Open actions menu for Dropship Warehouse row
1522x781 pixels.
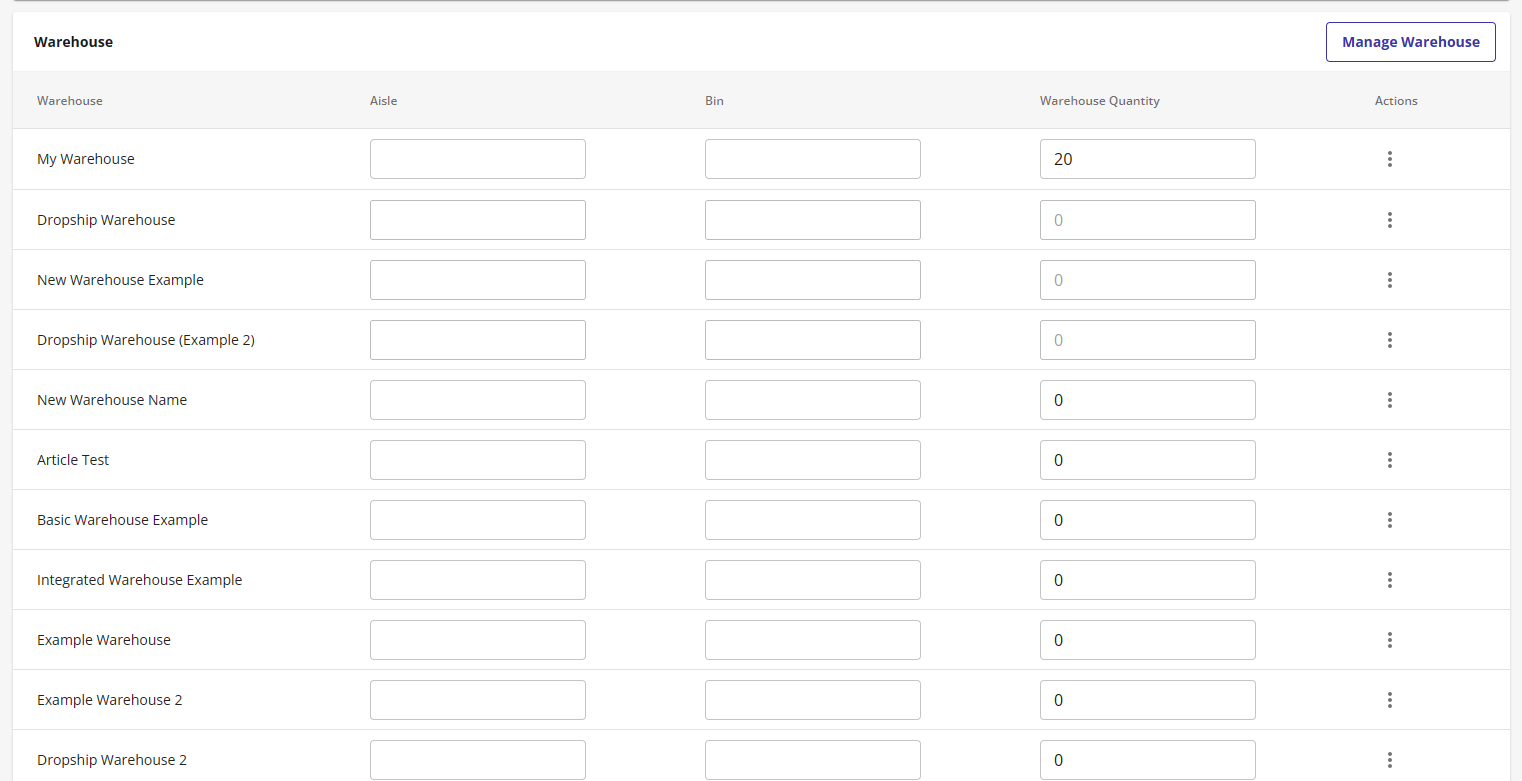tap(1390, 219)
